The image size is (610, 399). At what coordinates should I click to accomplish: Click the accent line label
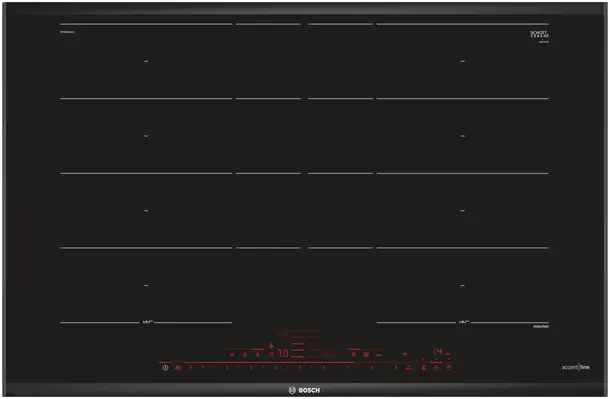tap(575, 367)
